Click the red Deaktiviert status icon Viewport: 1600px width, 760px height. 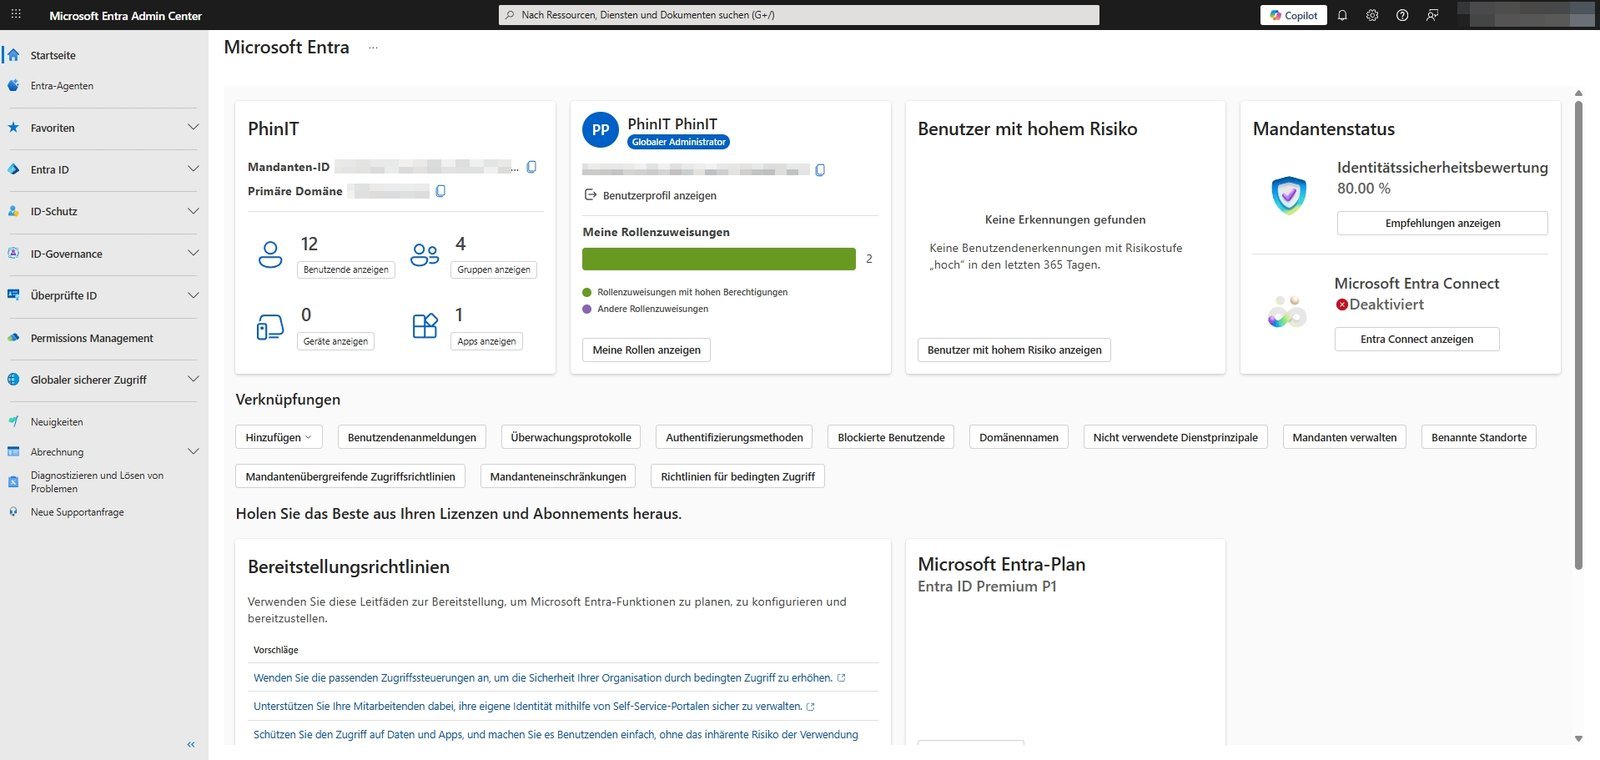1342,305
